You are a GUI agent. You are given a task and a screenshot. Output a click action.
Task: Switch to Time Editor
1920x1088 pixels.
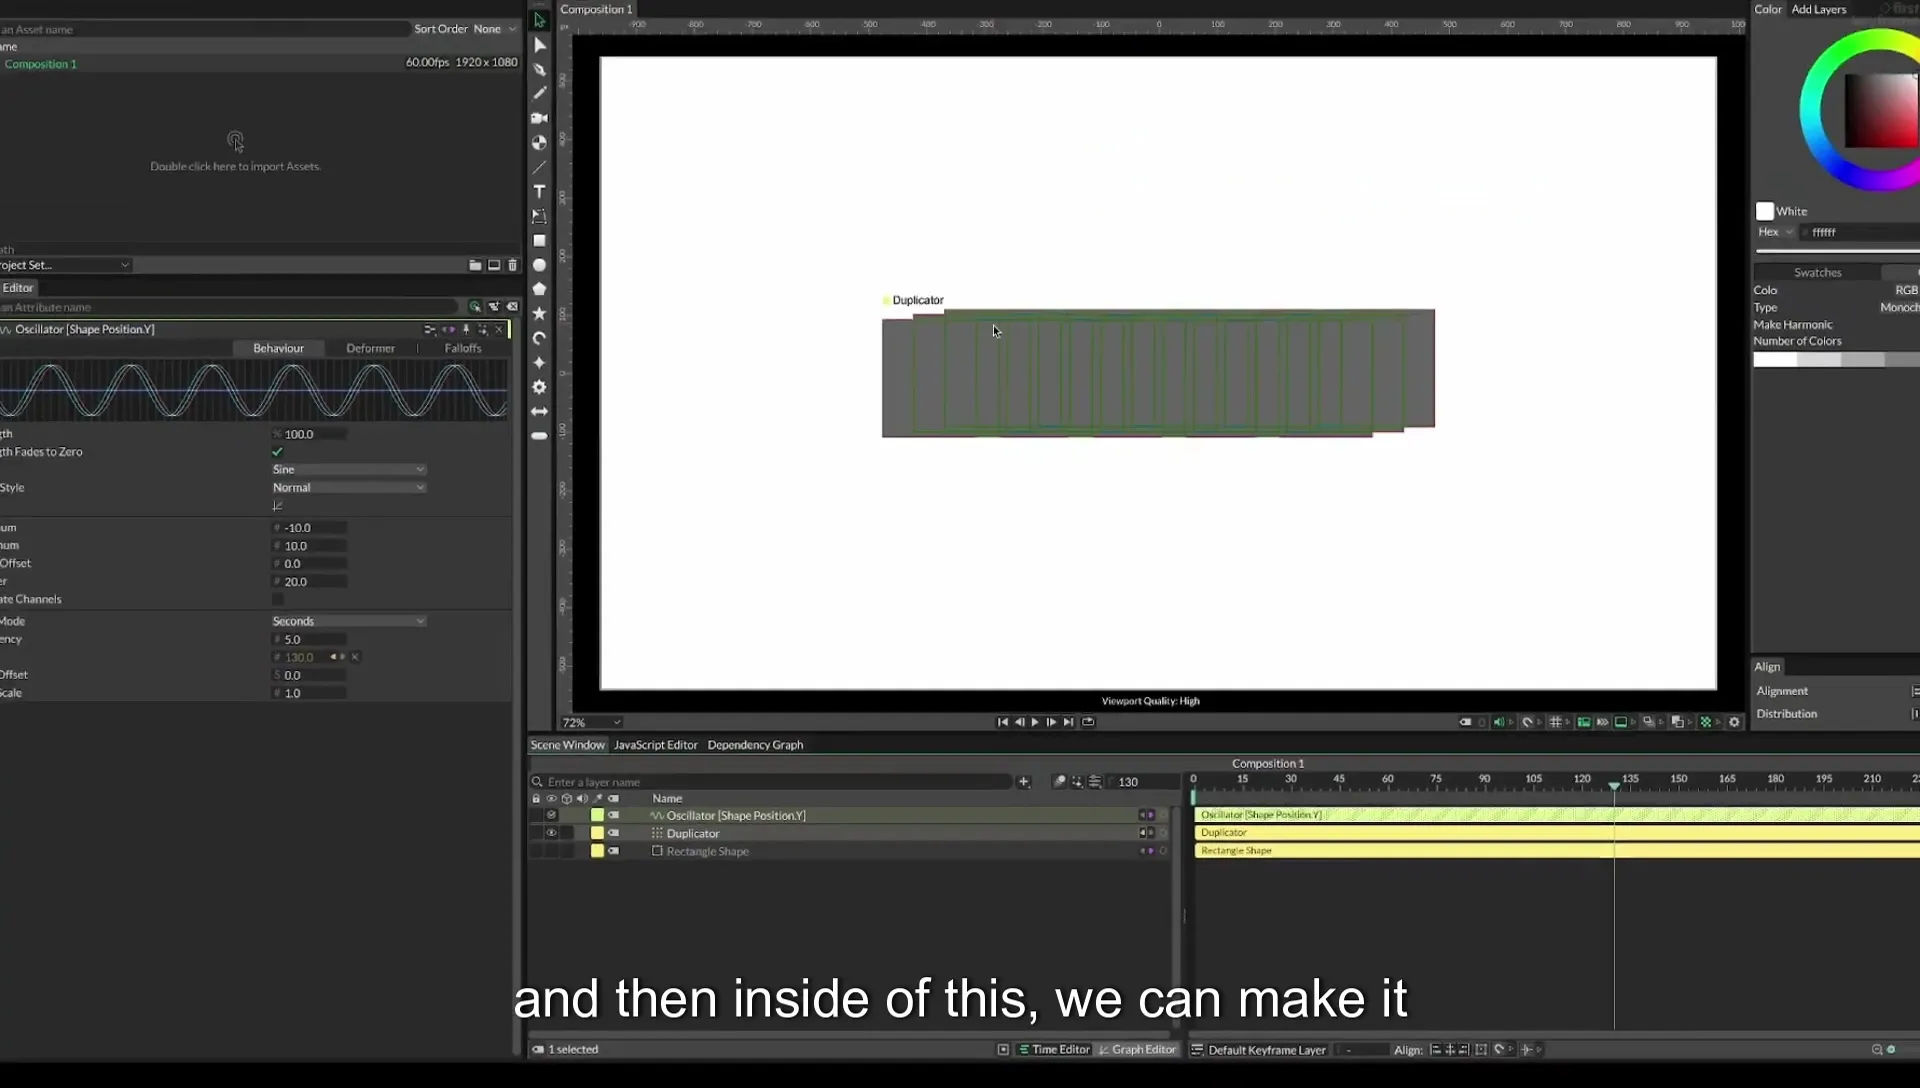[x=1054, y=1050]
